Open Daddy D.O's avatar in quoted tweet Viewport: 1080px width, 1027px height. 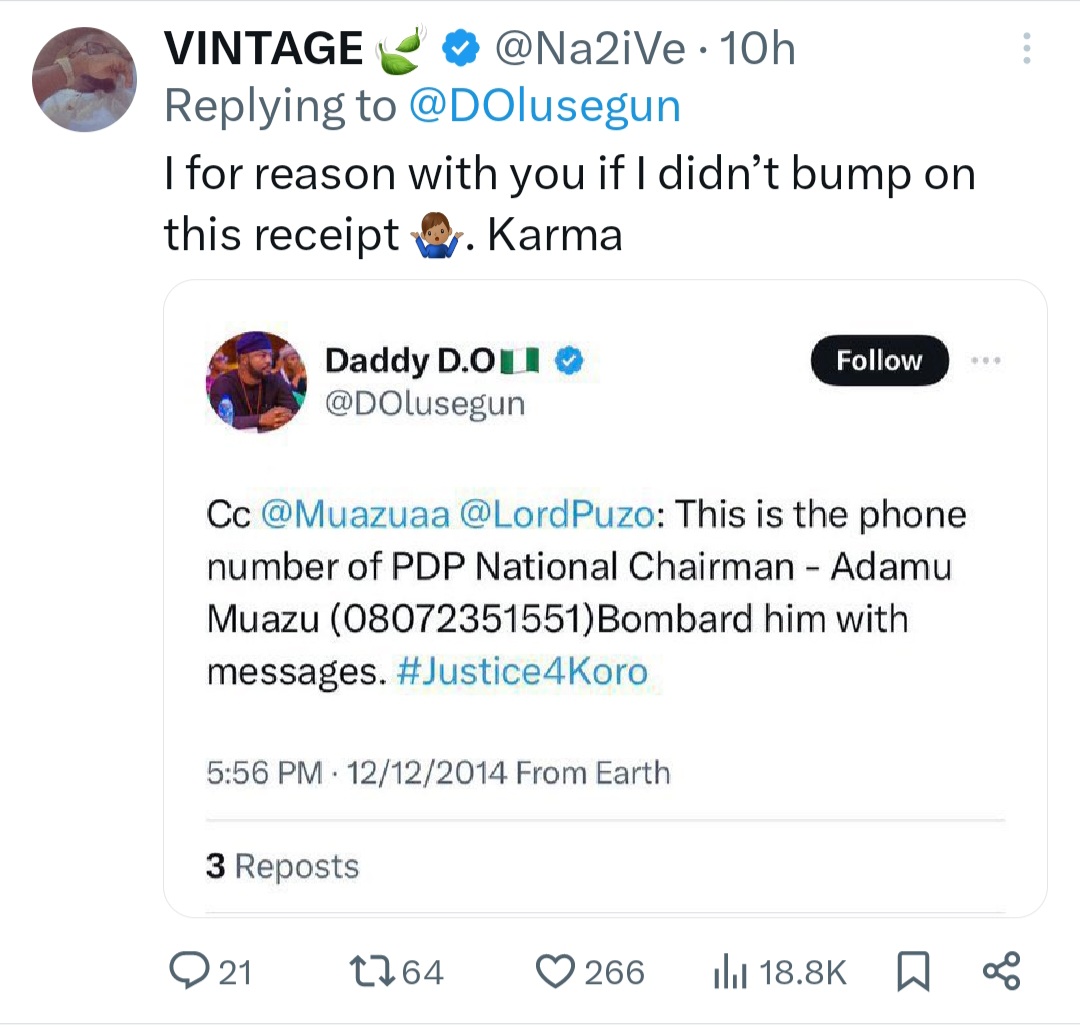[x=257, y=381]
